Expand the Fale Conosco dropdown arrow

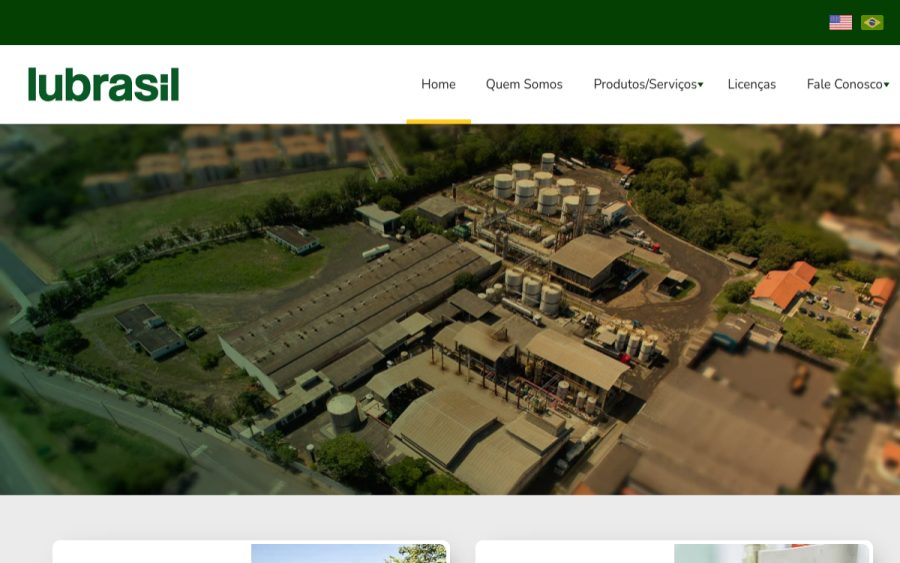pos(886,85)
